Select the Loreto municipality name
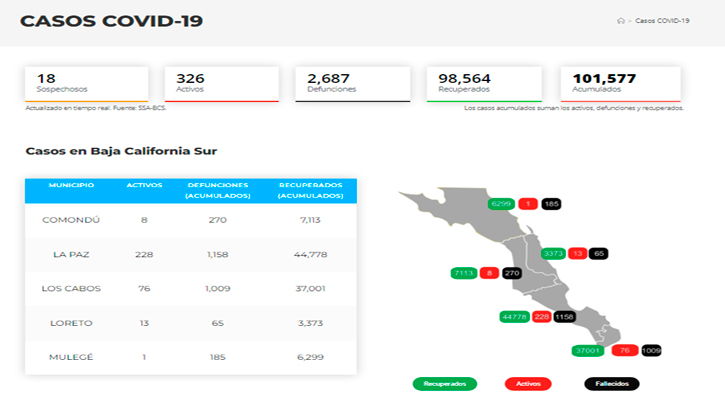The width and height of the screenshot is (725, 400). (71, 323)
